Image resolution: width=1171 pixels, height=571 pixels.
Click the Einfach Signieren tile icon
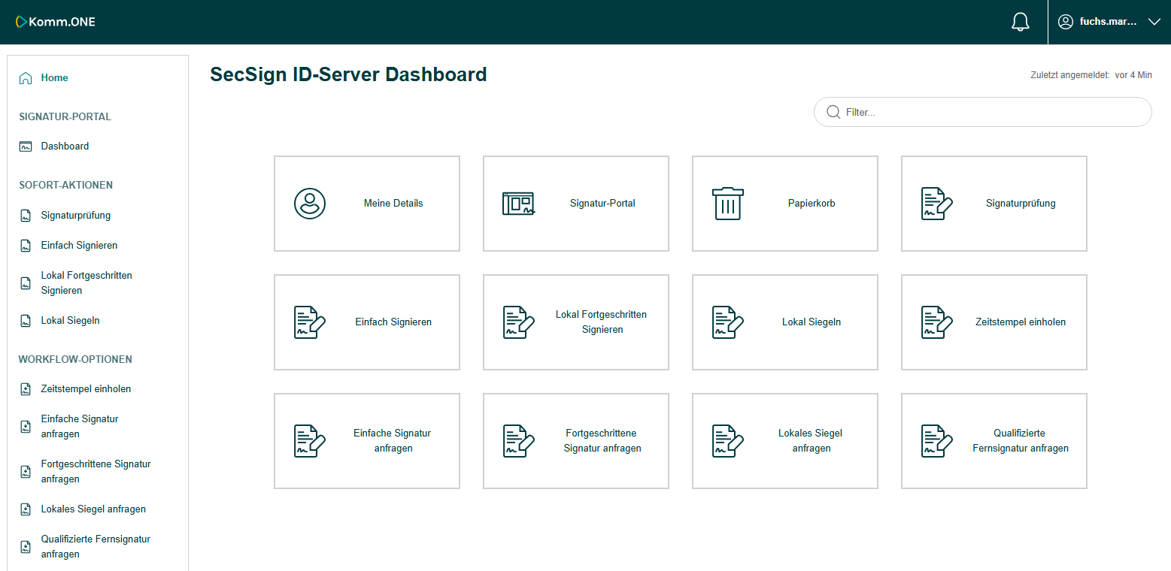(309, 322)
